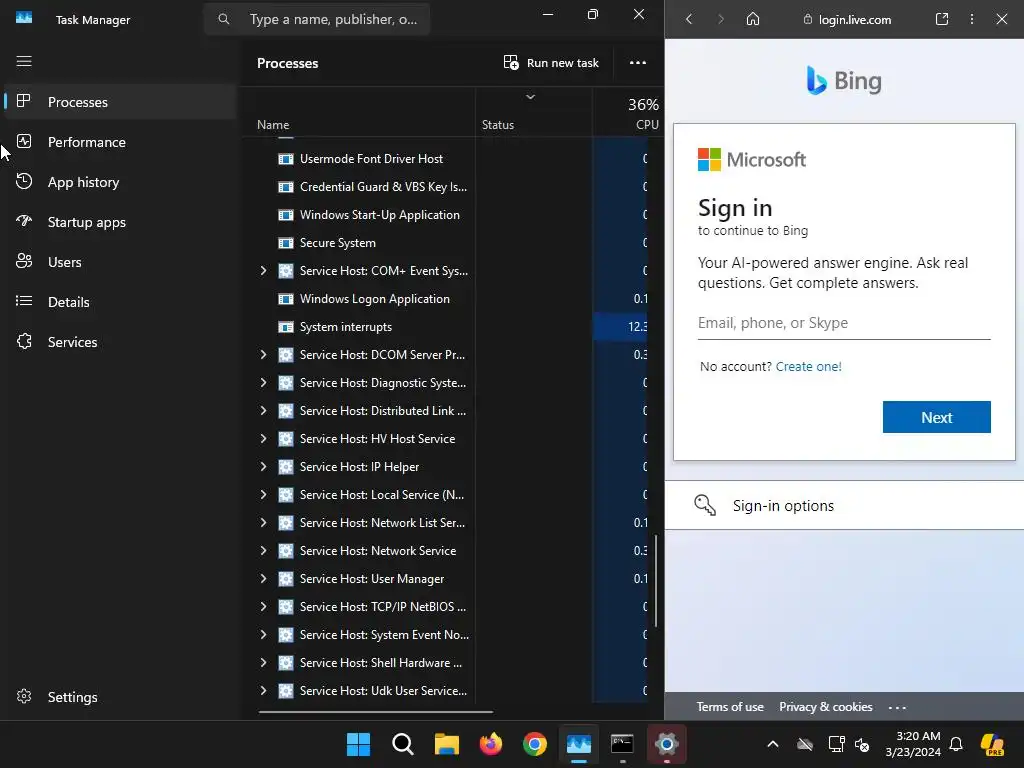Click the Windows Logon Application process icon
1024x768 pixels.
pyautogui.click(x=285, y=299)
